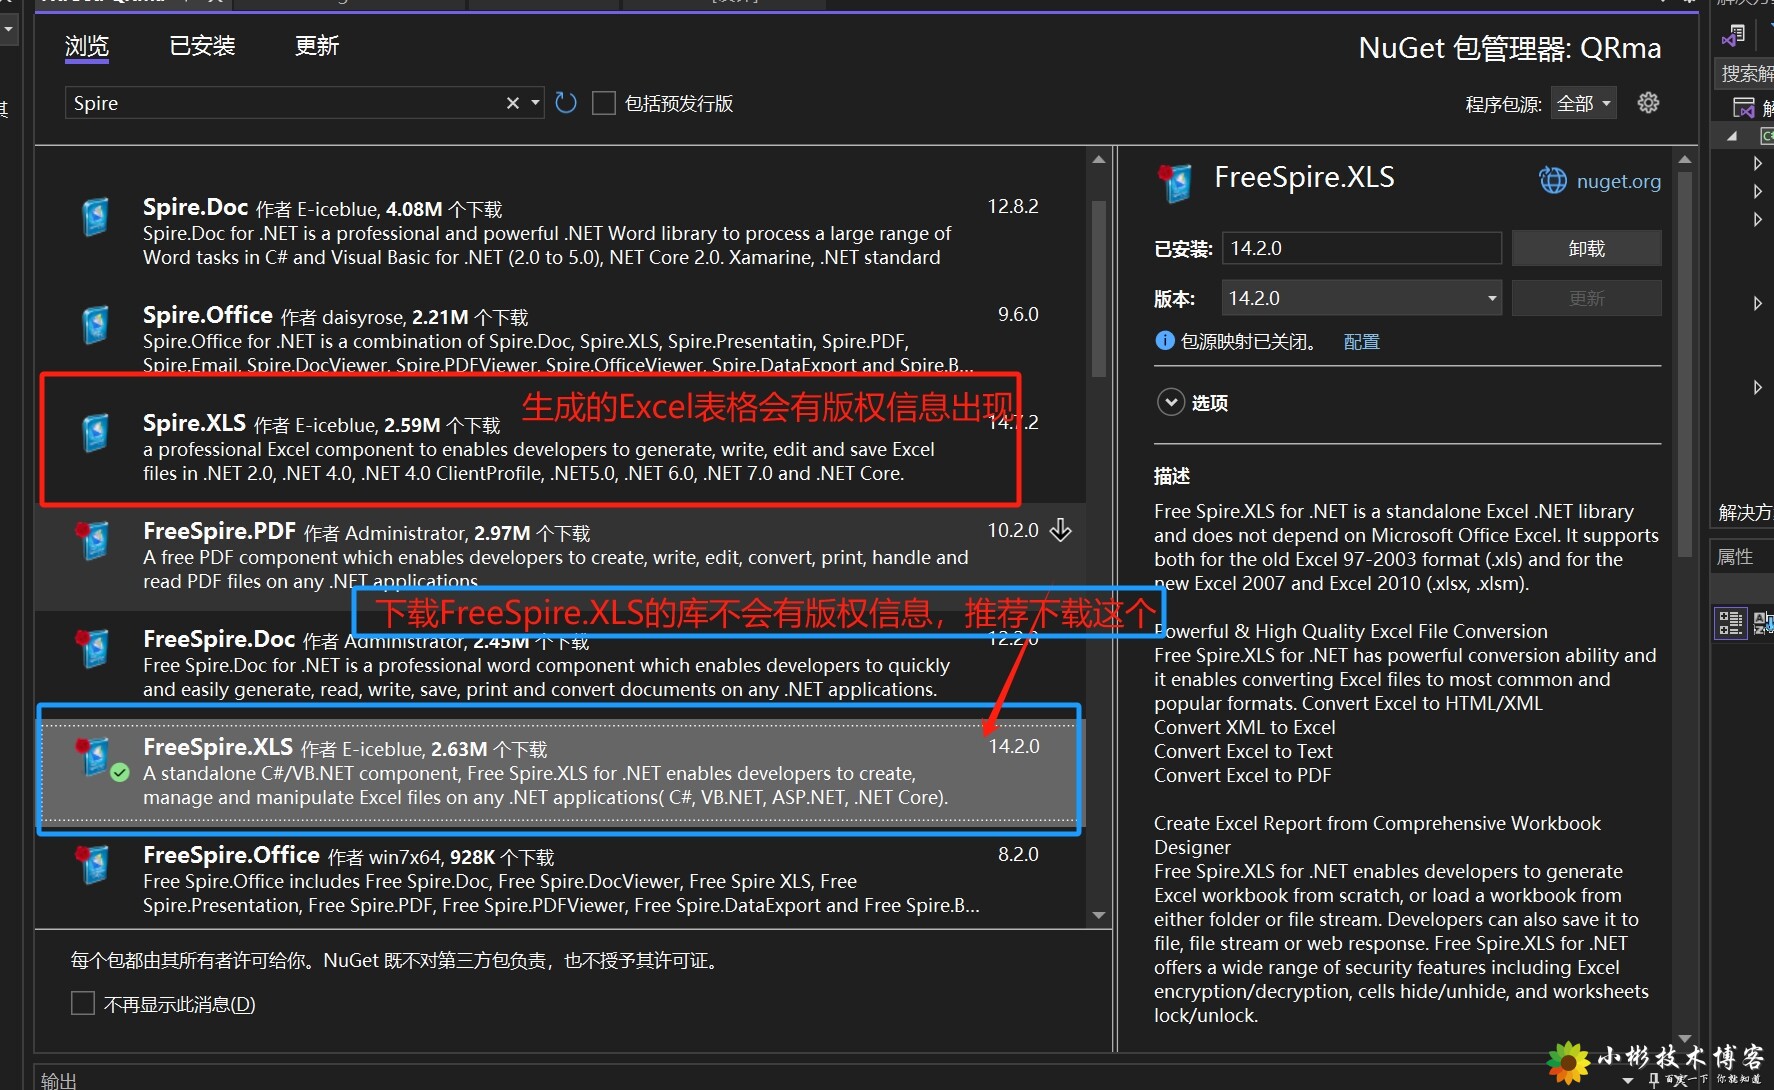1774x1090 pixels.
Task: Select the Spire.Office package icon
Action: 95,325
